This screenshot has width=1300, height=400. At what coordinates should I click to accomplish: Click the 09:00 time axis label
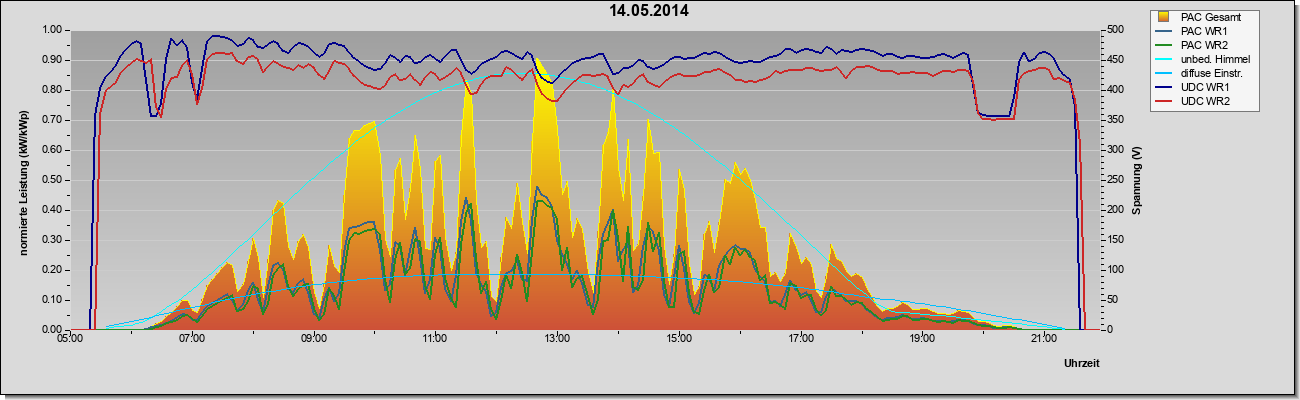tap(313, 340)
